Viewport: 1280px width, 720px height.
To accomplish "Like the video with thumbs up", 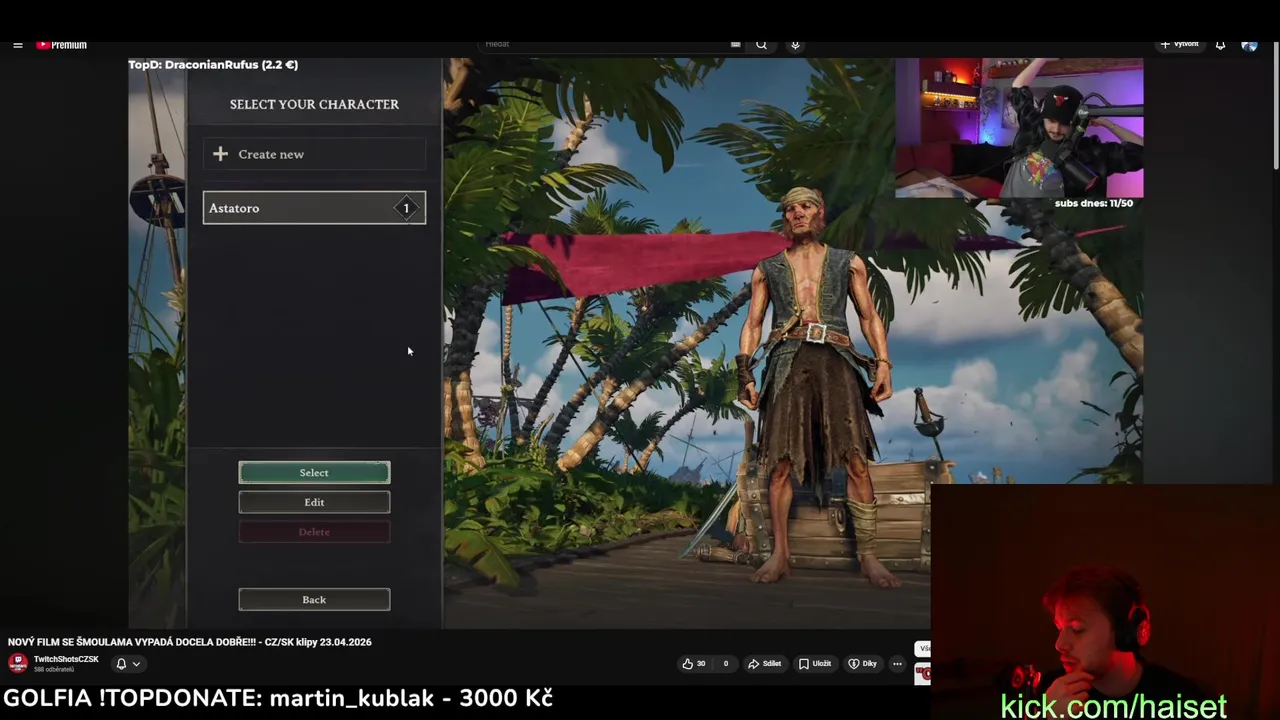I will coord(694,663).
